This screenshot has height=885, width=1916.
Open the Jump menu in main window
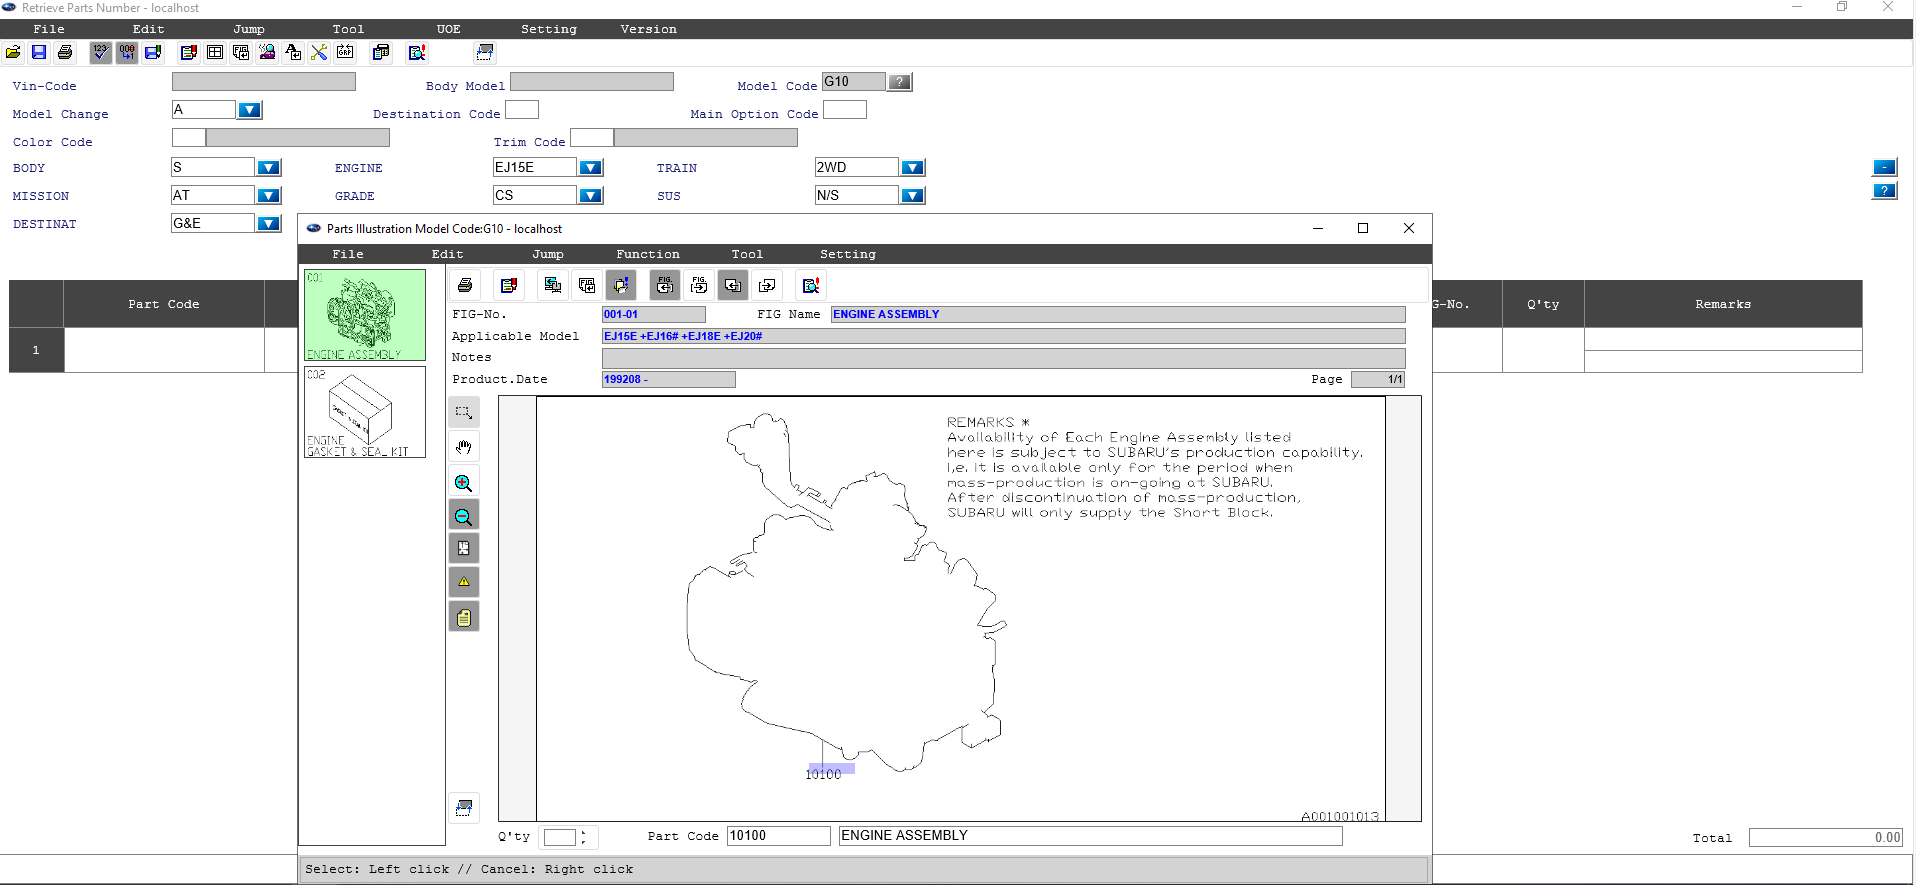click(x=249, y=29)
